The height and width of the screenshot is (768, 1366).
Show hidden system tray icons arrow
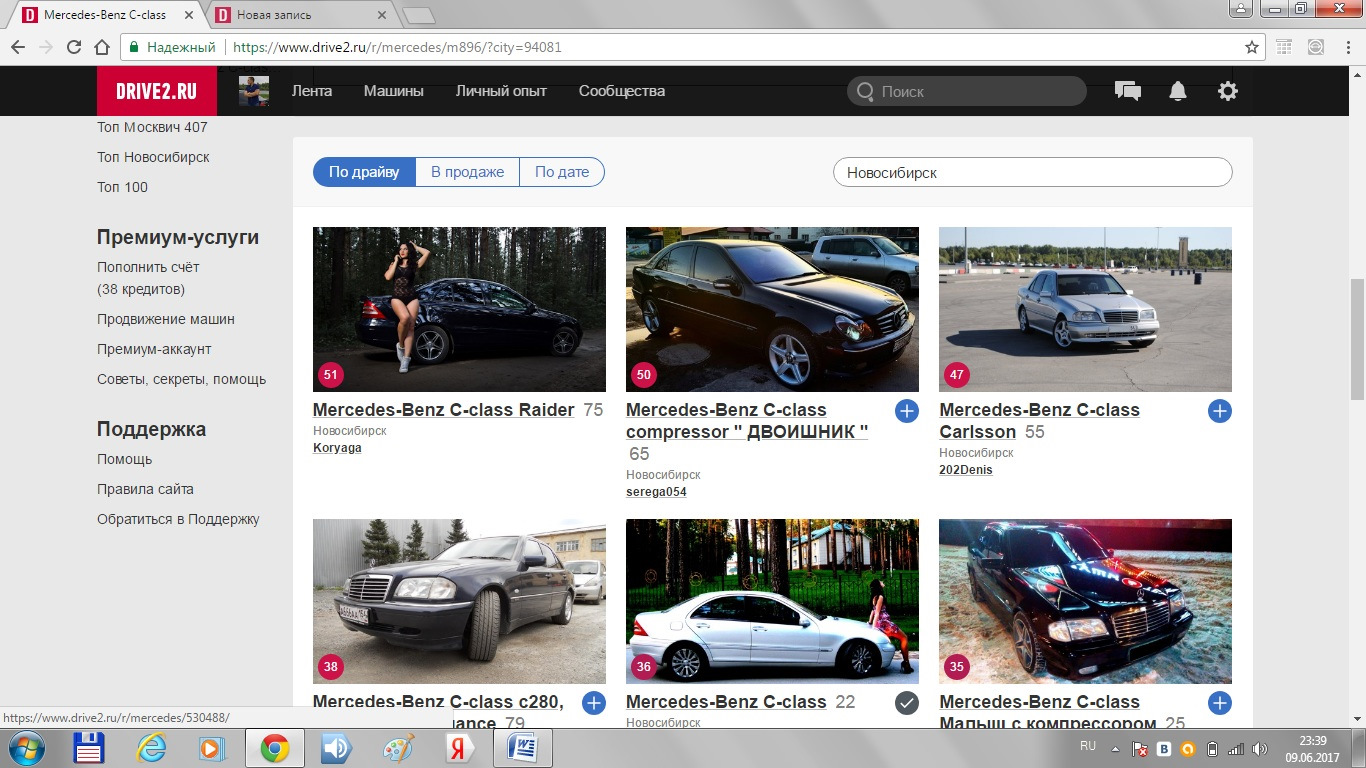point(1116,748)
